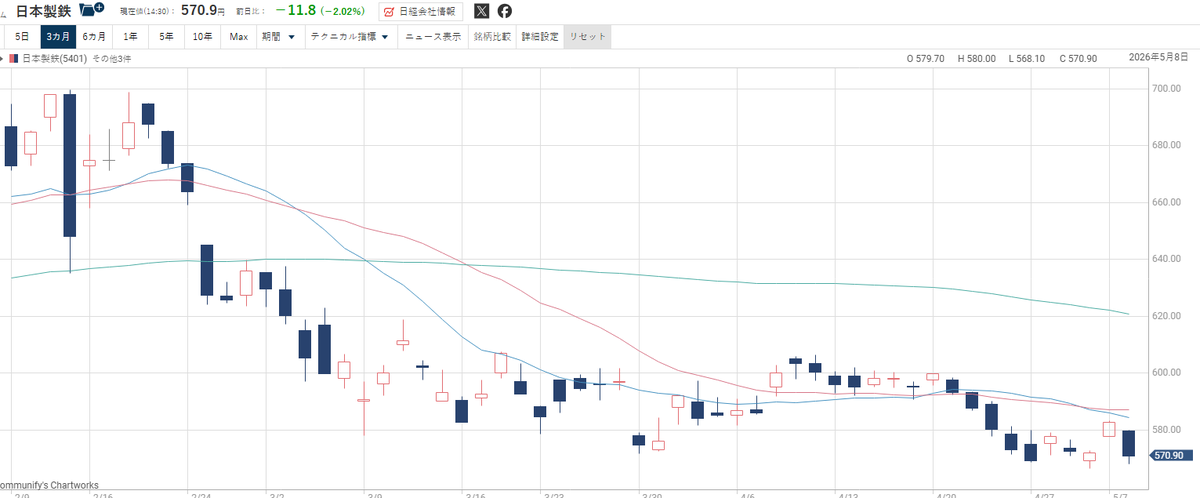Open the 日経会社情報 button
This screenshot has height=498, width=1200.
point(421,11)
